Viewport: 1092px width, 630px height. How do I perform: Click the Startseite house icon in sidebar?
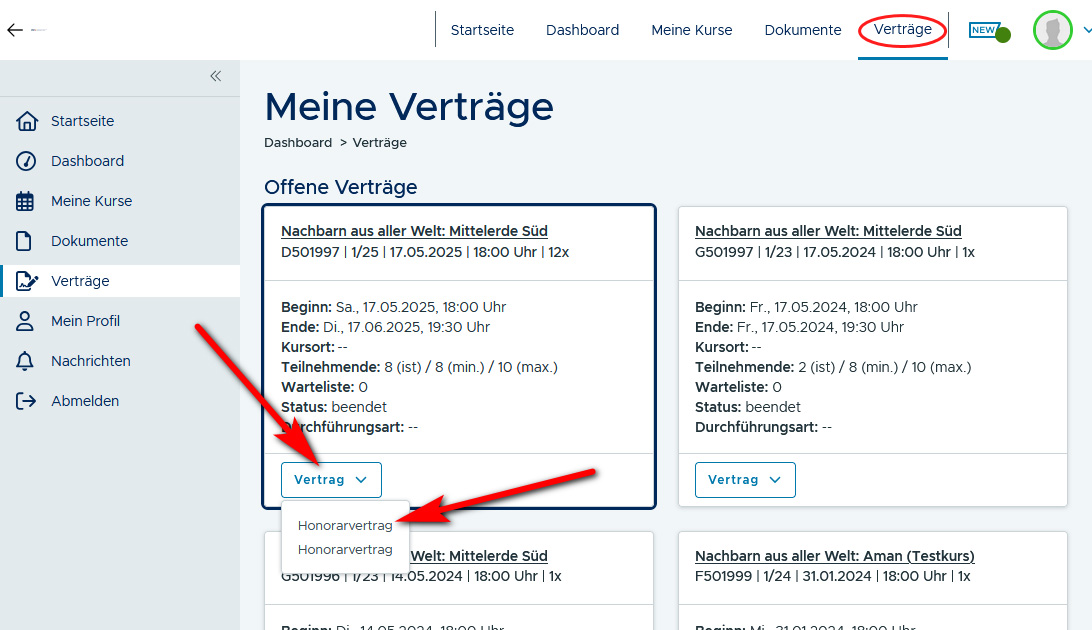coord(26,121)
